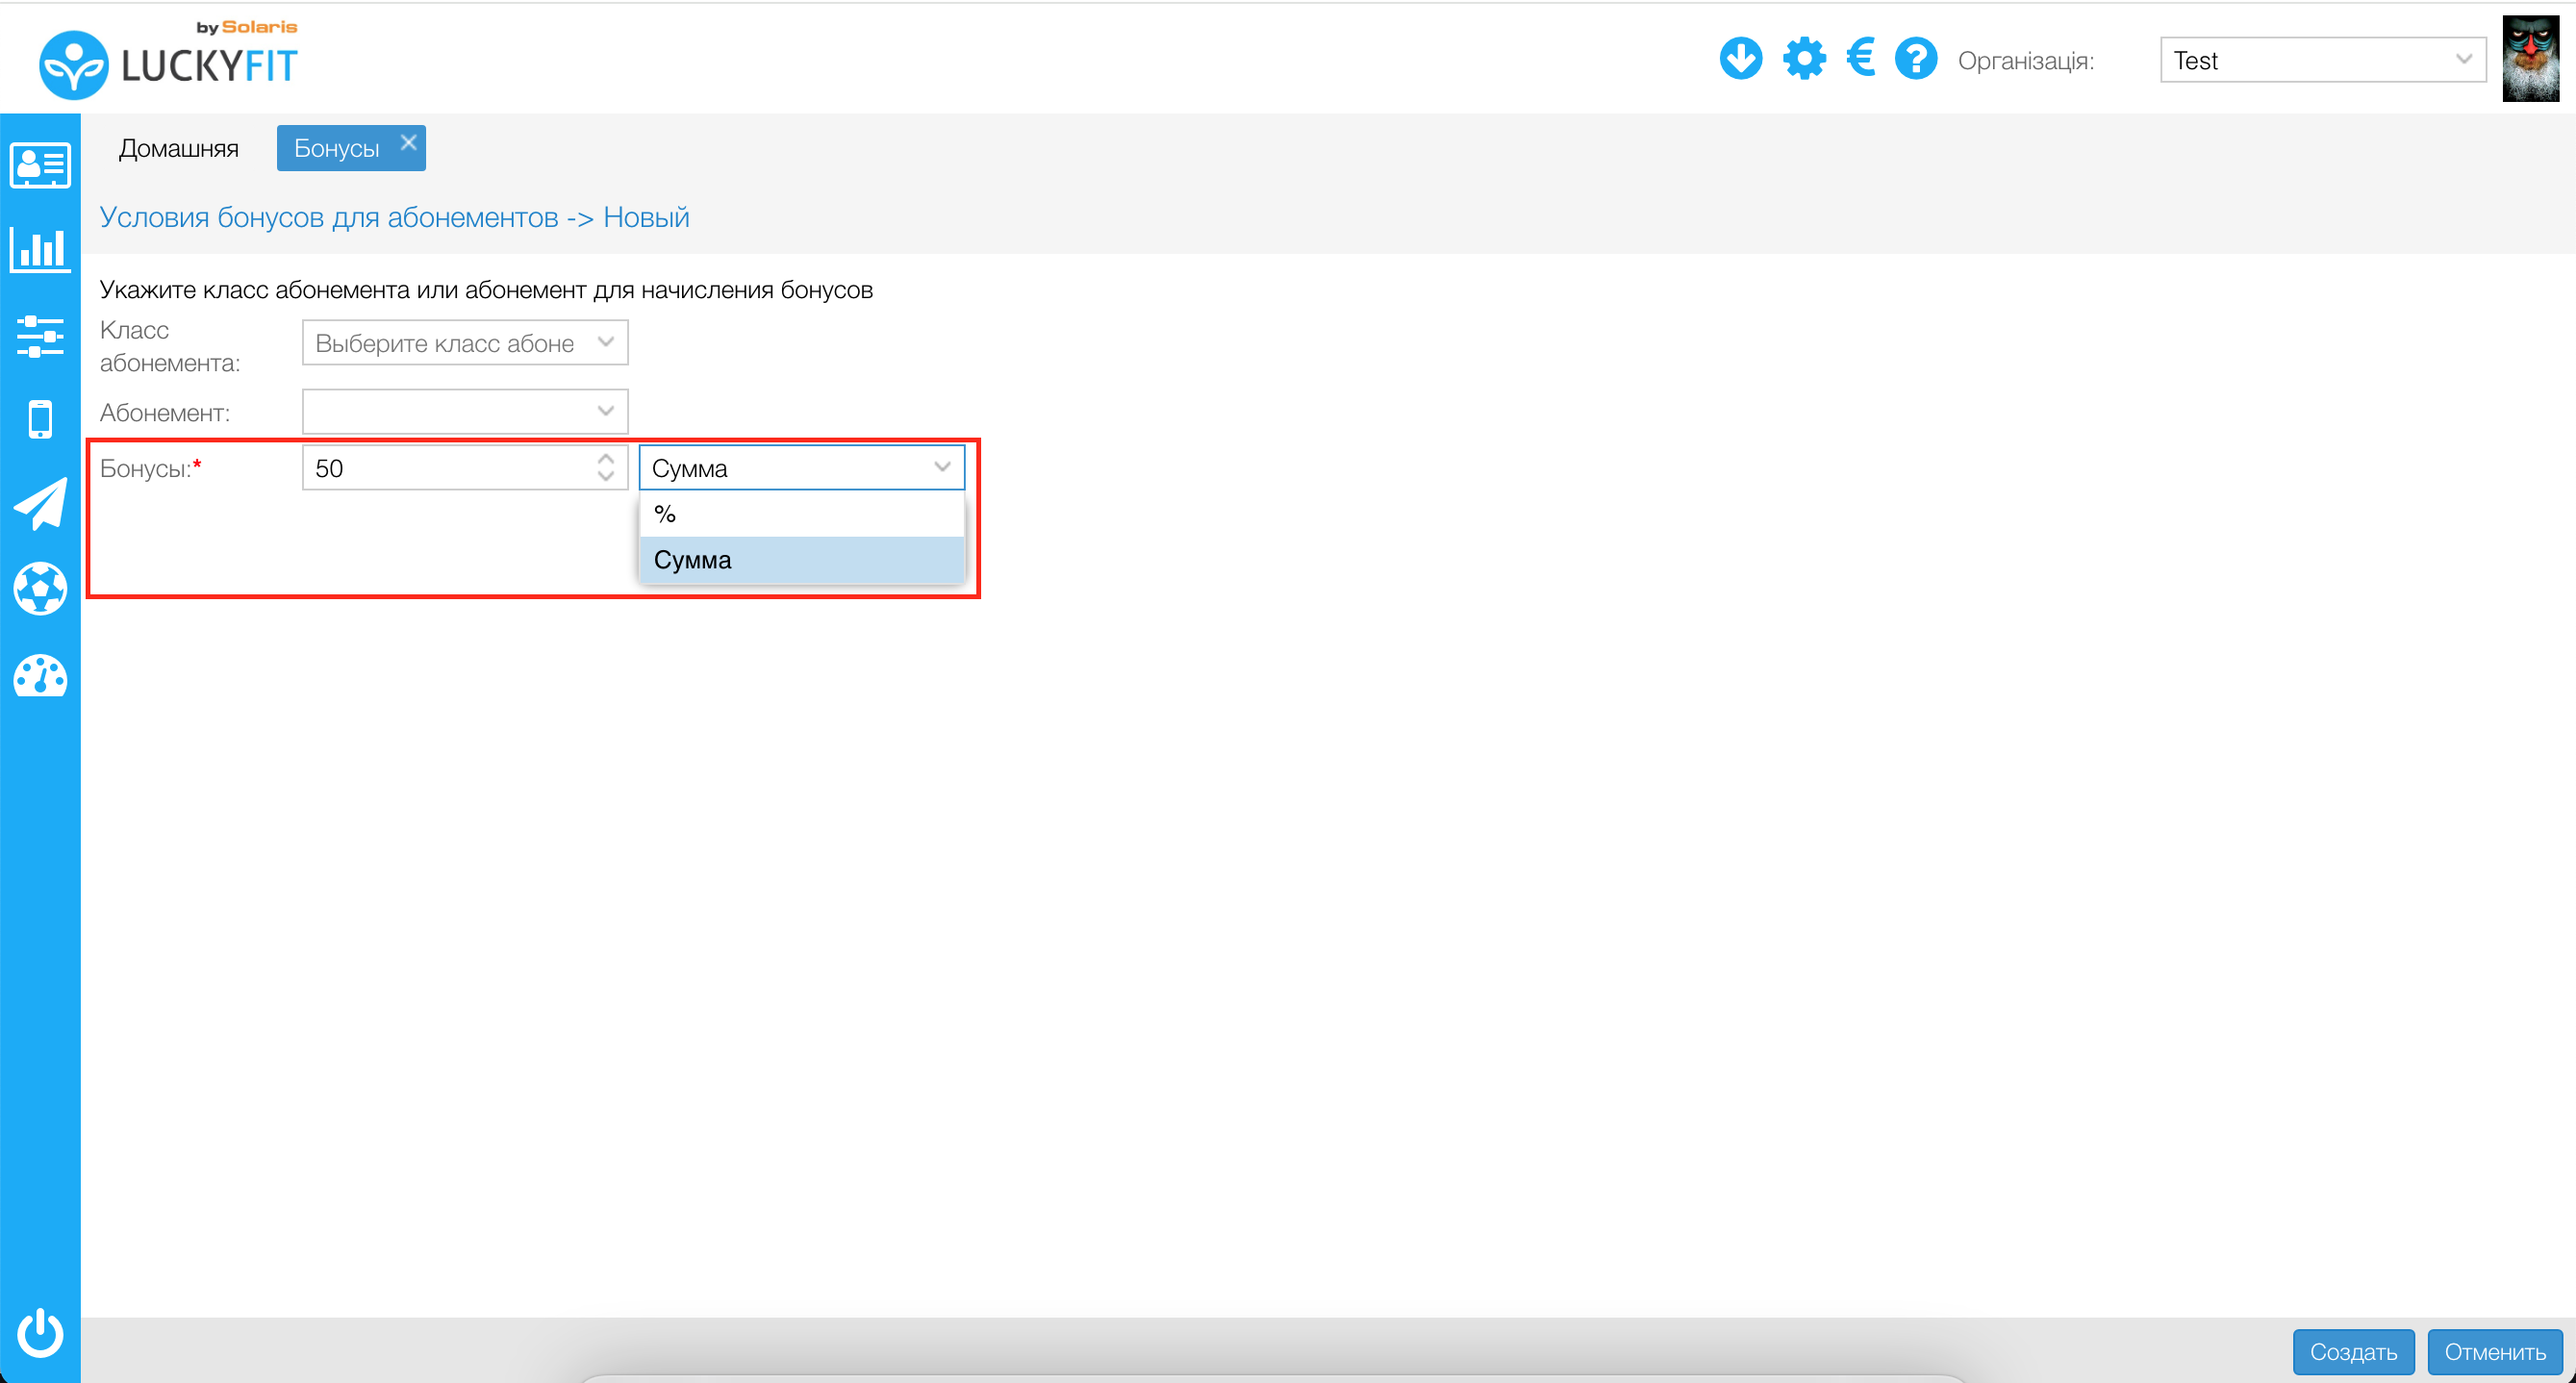Click the paper plane messaging icon
This screenshot has height=1383, width=2576.
(40, 503)
